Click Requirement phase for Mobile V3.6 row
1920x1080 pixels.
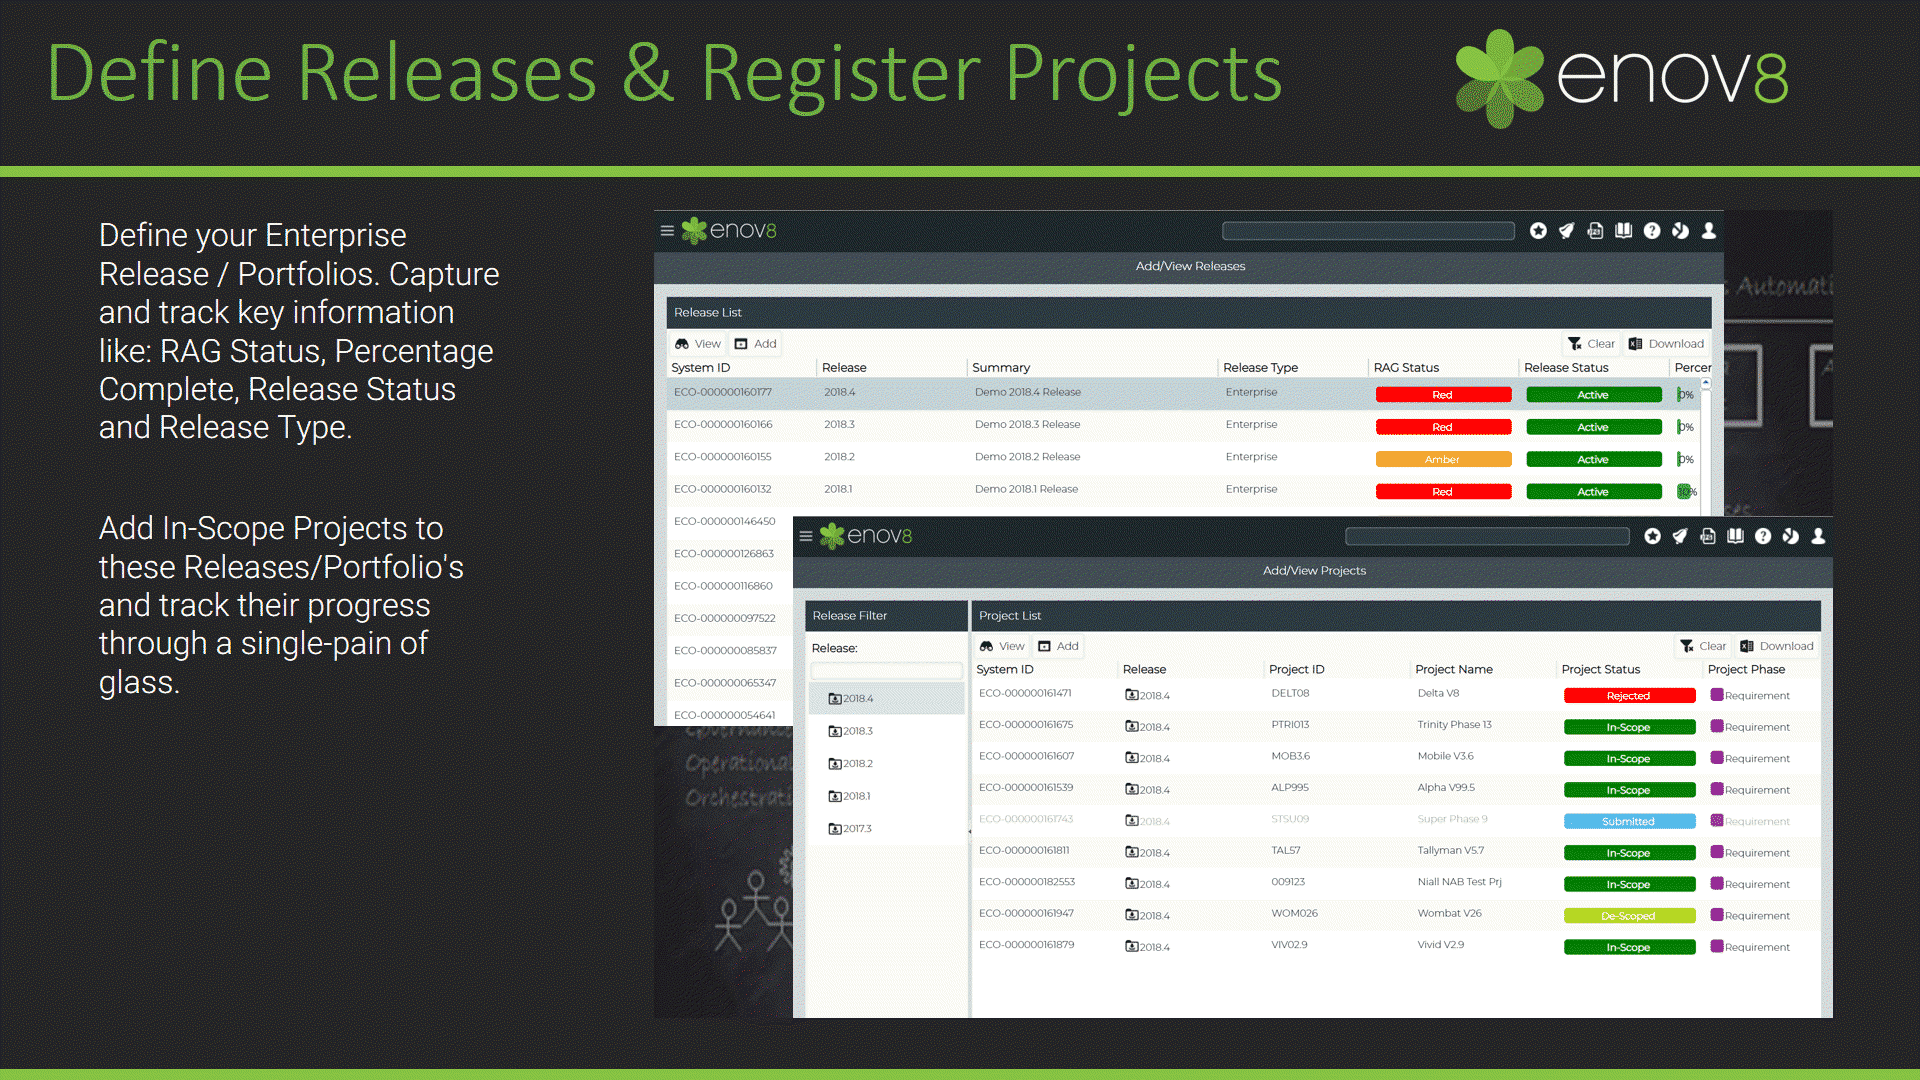tap(1750, 759)
